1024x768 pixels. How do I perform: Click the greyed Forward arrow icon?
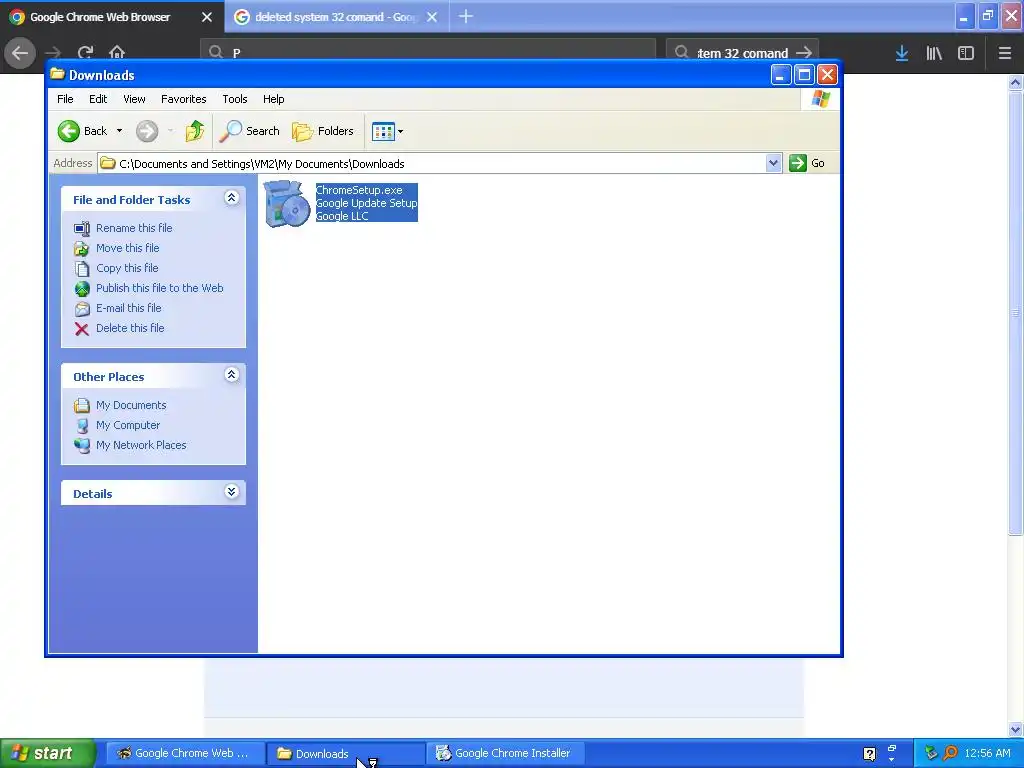147,131
